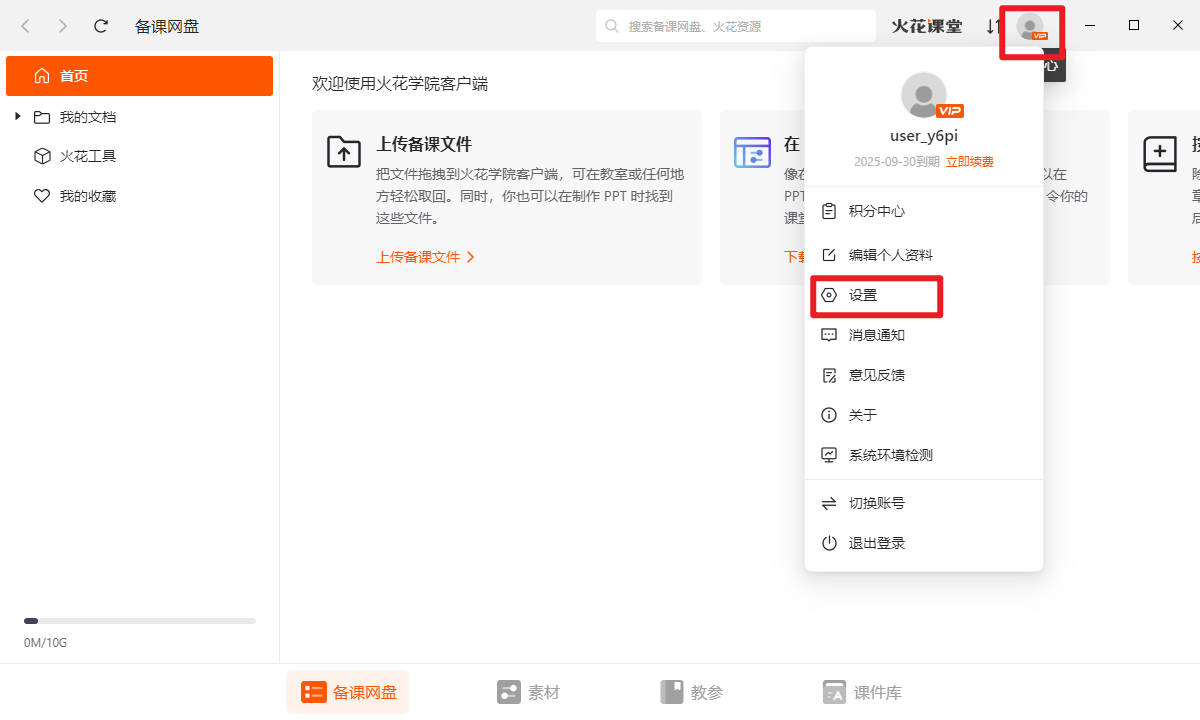Open the transfer list arrows icon

pyautogui.click(x=992, y=26)
